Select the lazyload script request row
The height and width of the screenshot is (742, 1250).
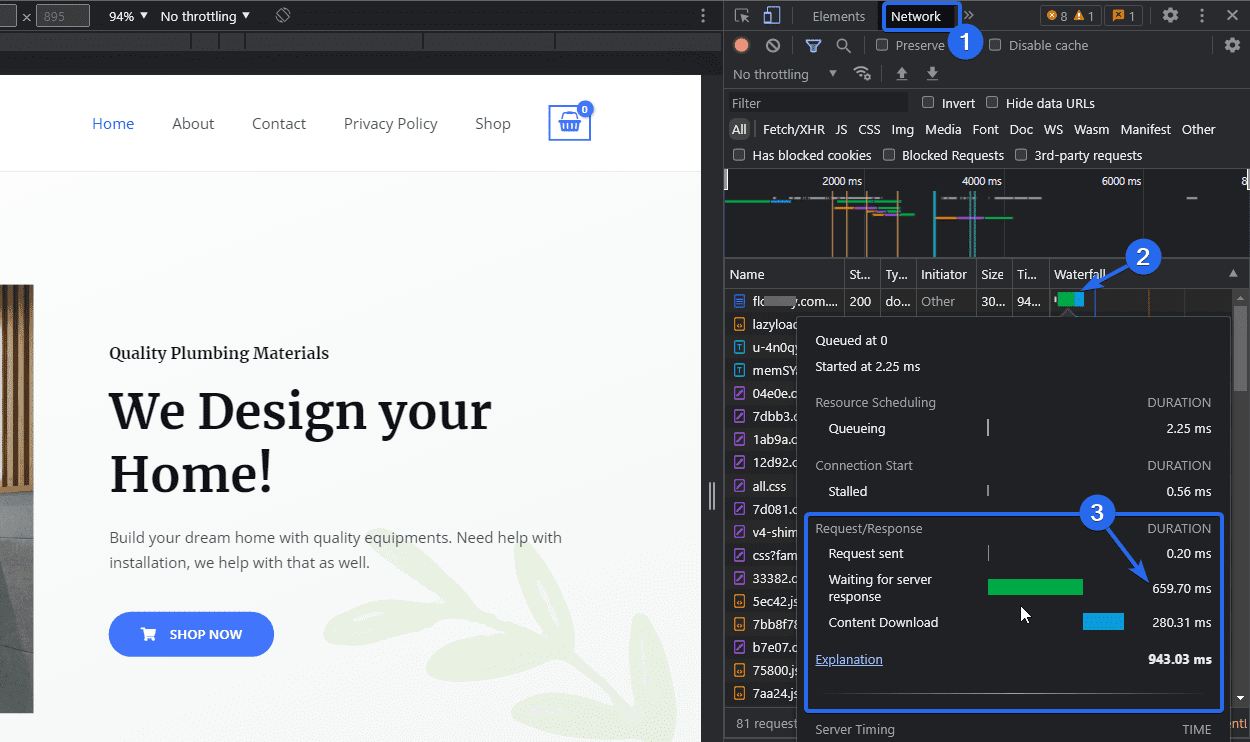pyautogui.click(x=763, y=324)
